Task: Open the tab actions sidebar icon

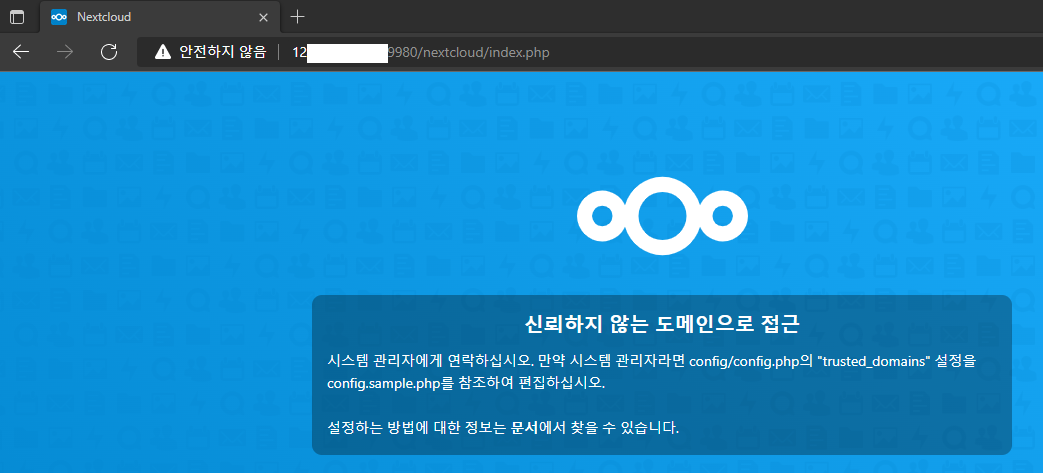Action: [16, 17]
